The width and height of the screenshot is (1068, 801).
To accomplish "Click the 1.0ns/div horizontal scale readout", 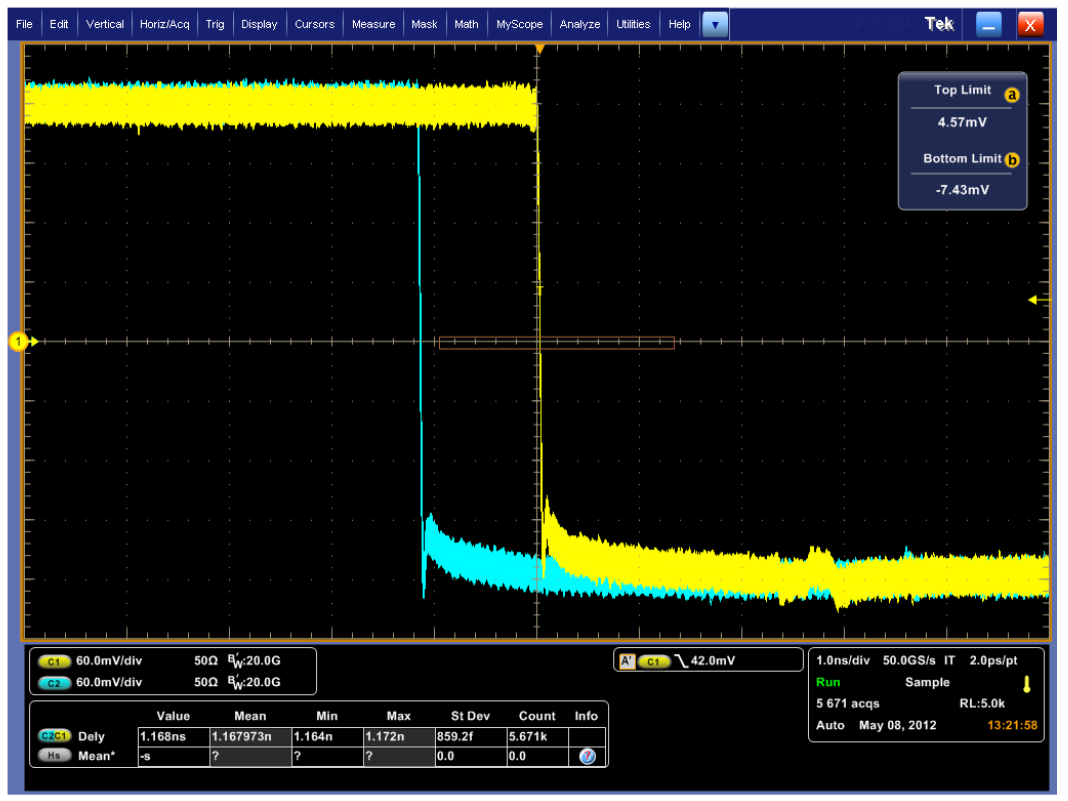I will click(845, 661).
